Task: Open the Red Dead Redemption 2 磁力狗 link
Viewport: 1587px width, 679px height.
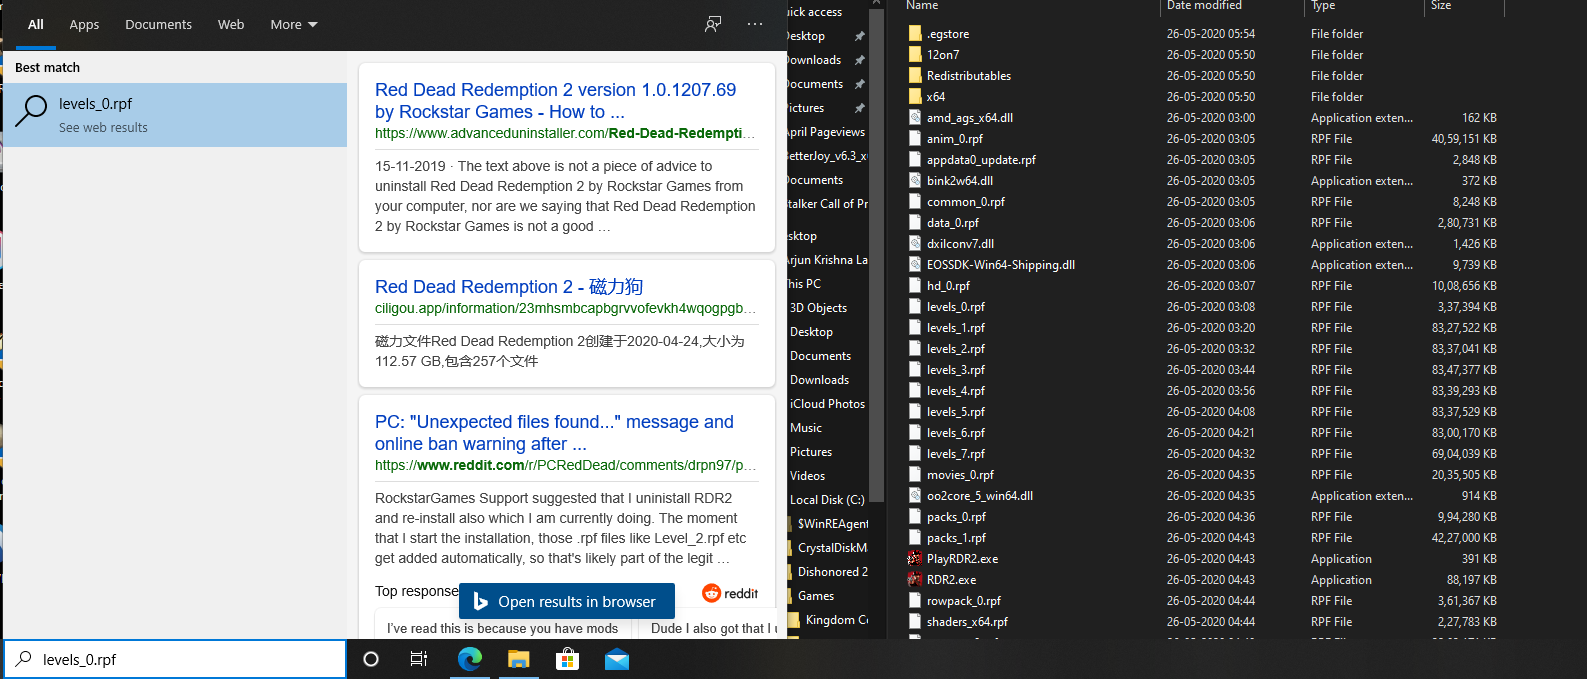Action: (x=509, y=287)
